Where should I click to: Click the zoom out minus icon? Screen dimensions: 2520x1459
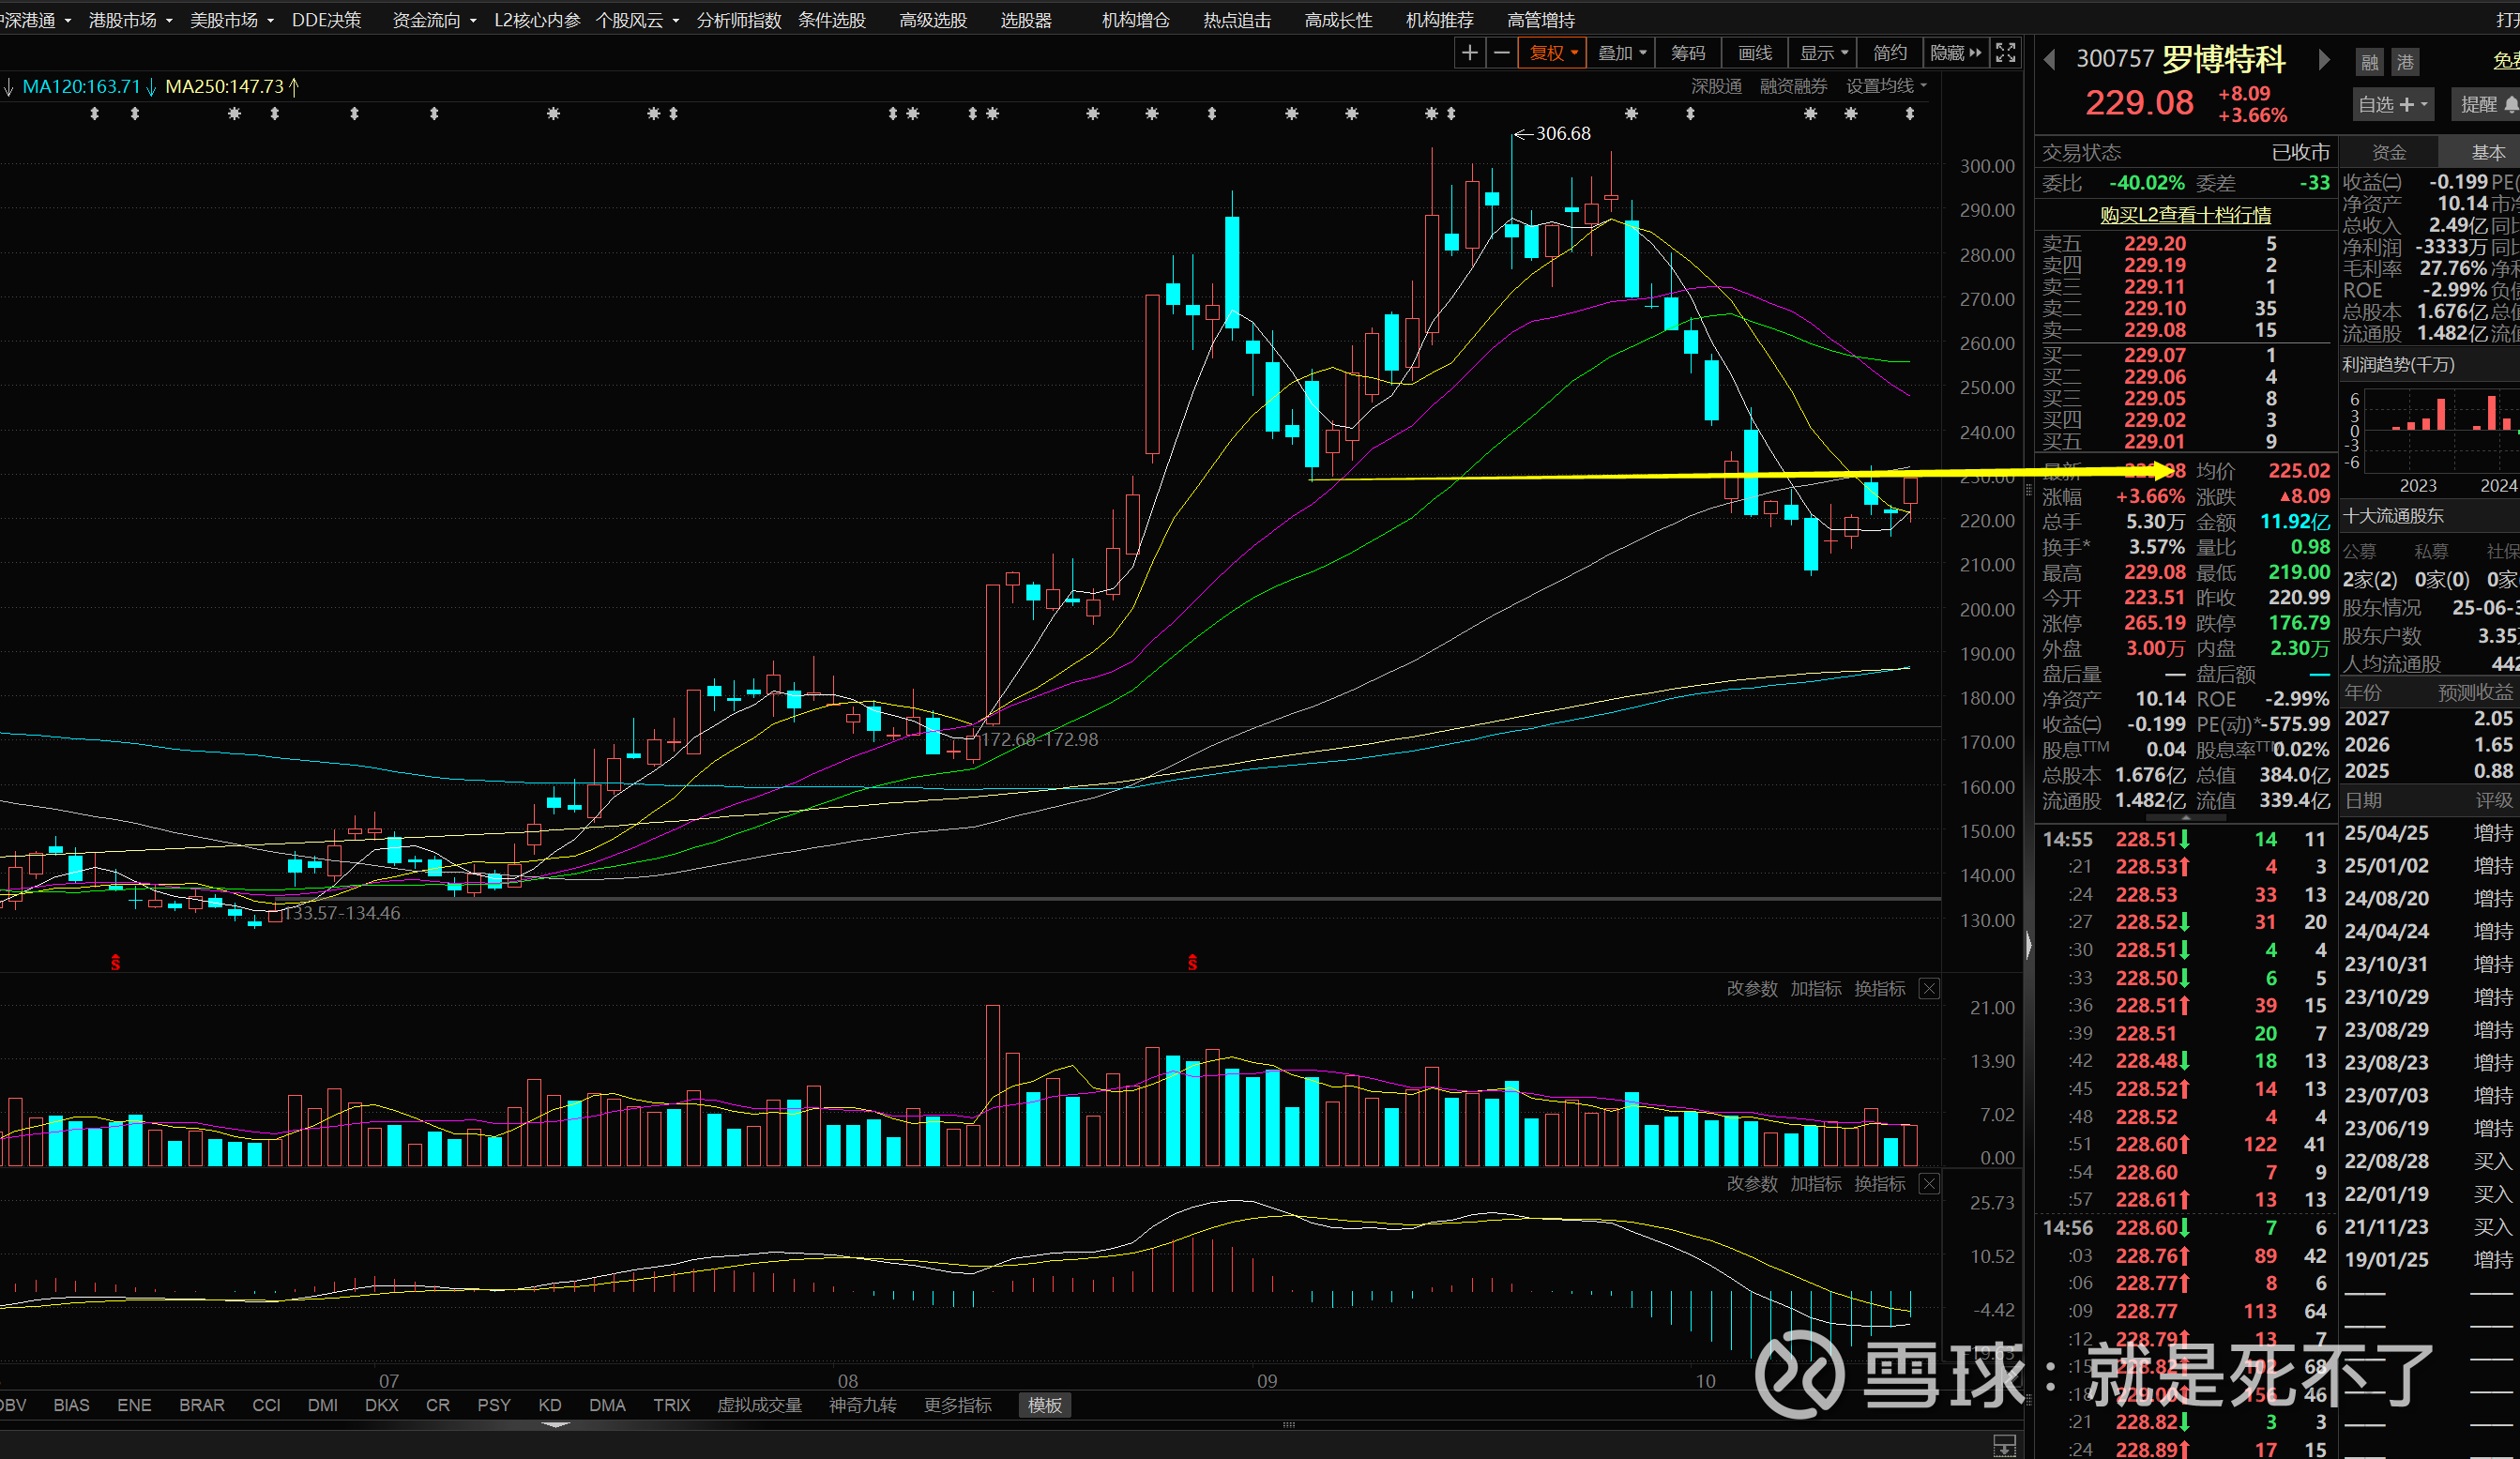1501,53
